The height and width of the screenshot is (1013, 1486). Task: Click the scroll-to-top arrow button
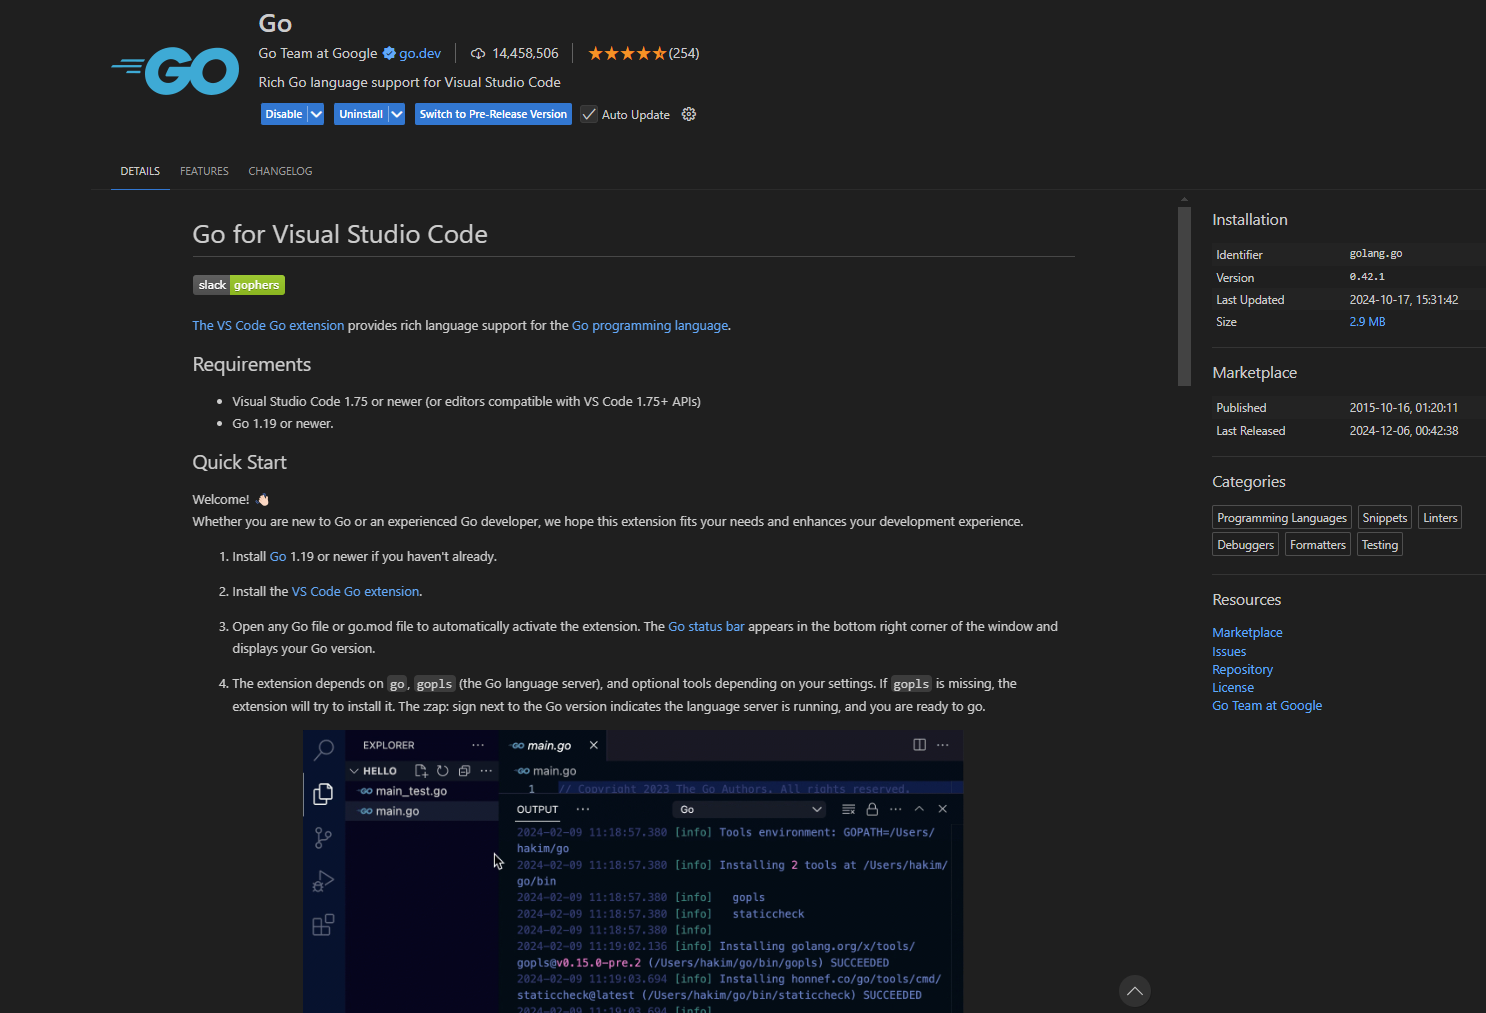[x=1134, y=991]
